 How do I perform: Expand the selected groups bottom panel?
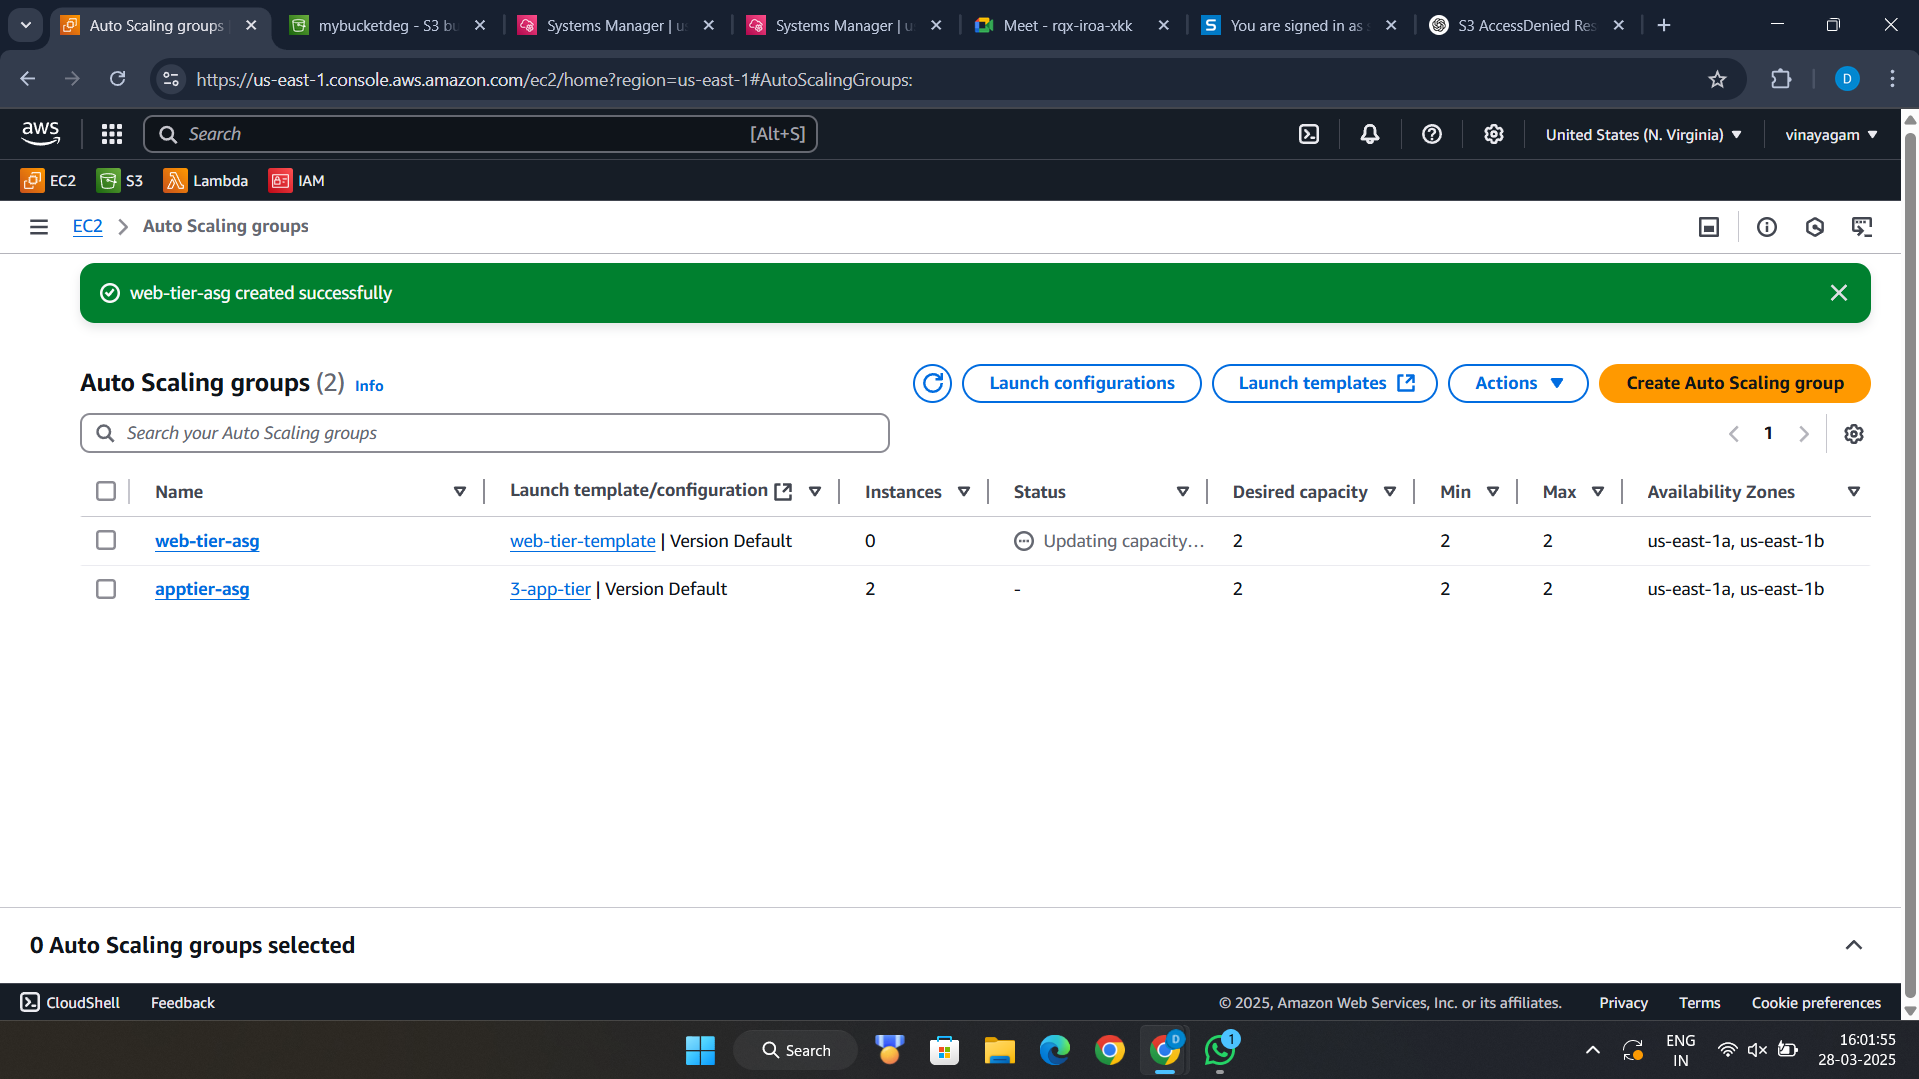(x=1854, y=945)
